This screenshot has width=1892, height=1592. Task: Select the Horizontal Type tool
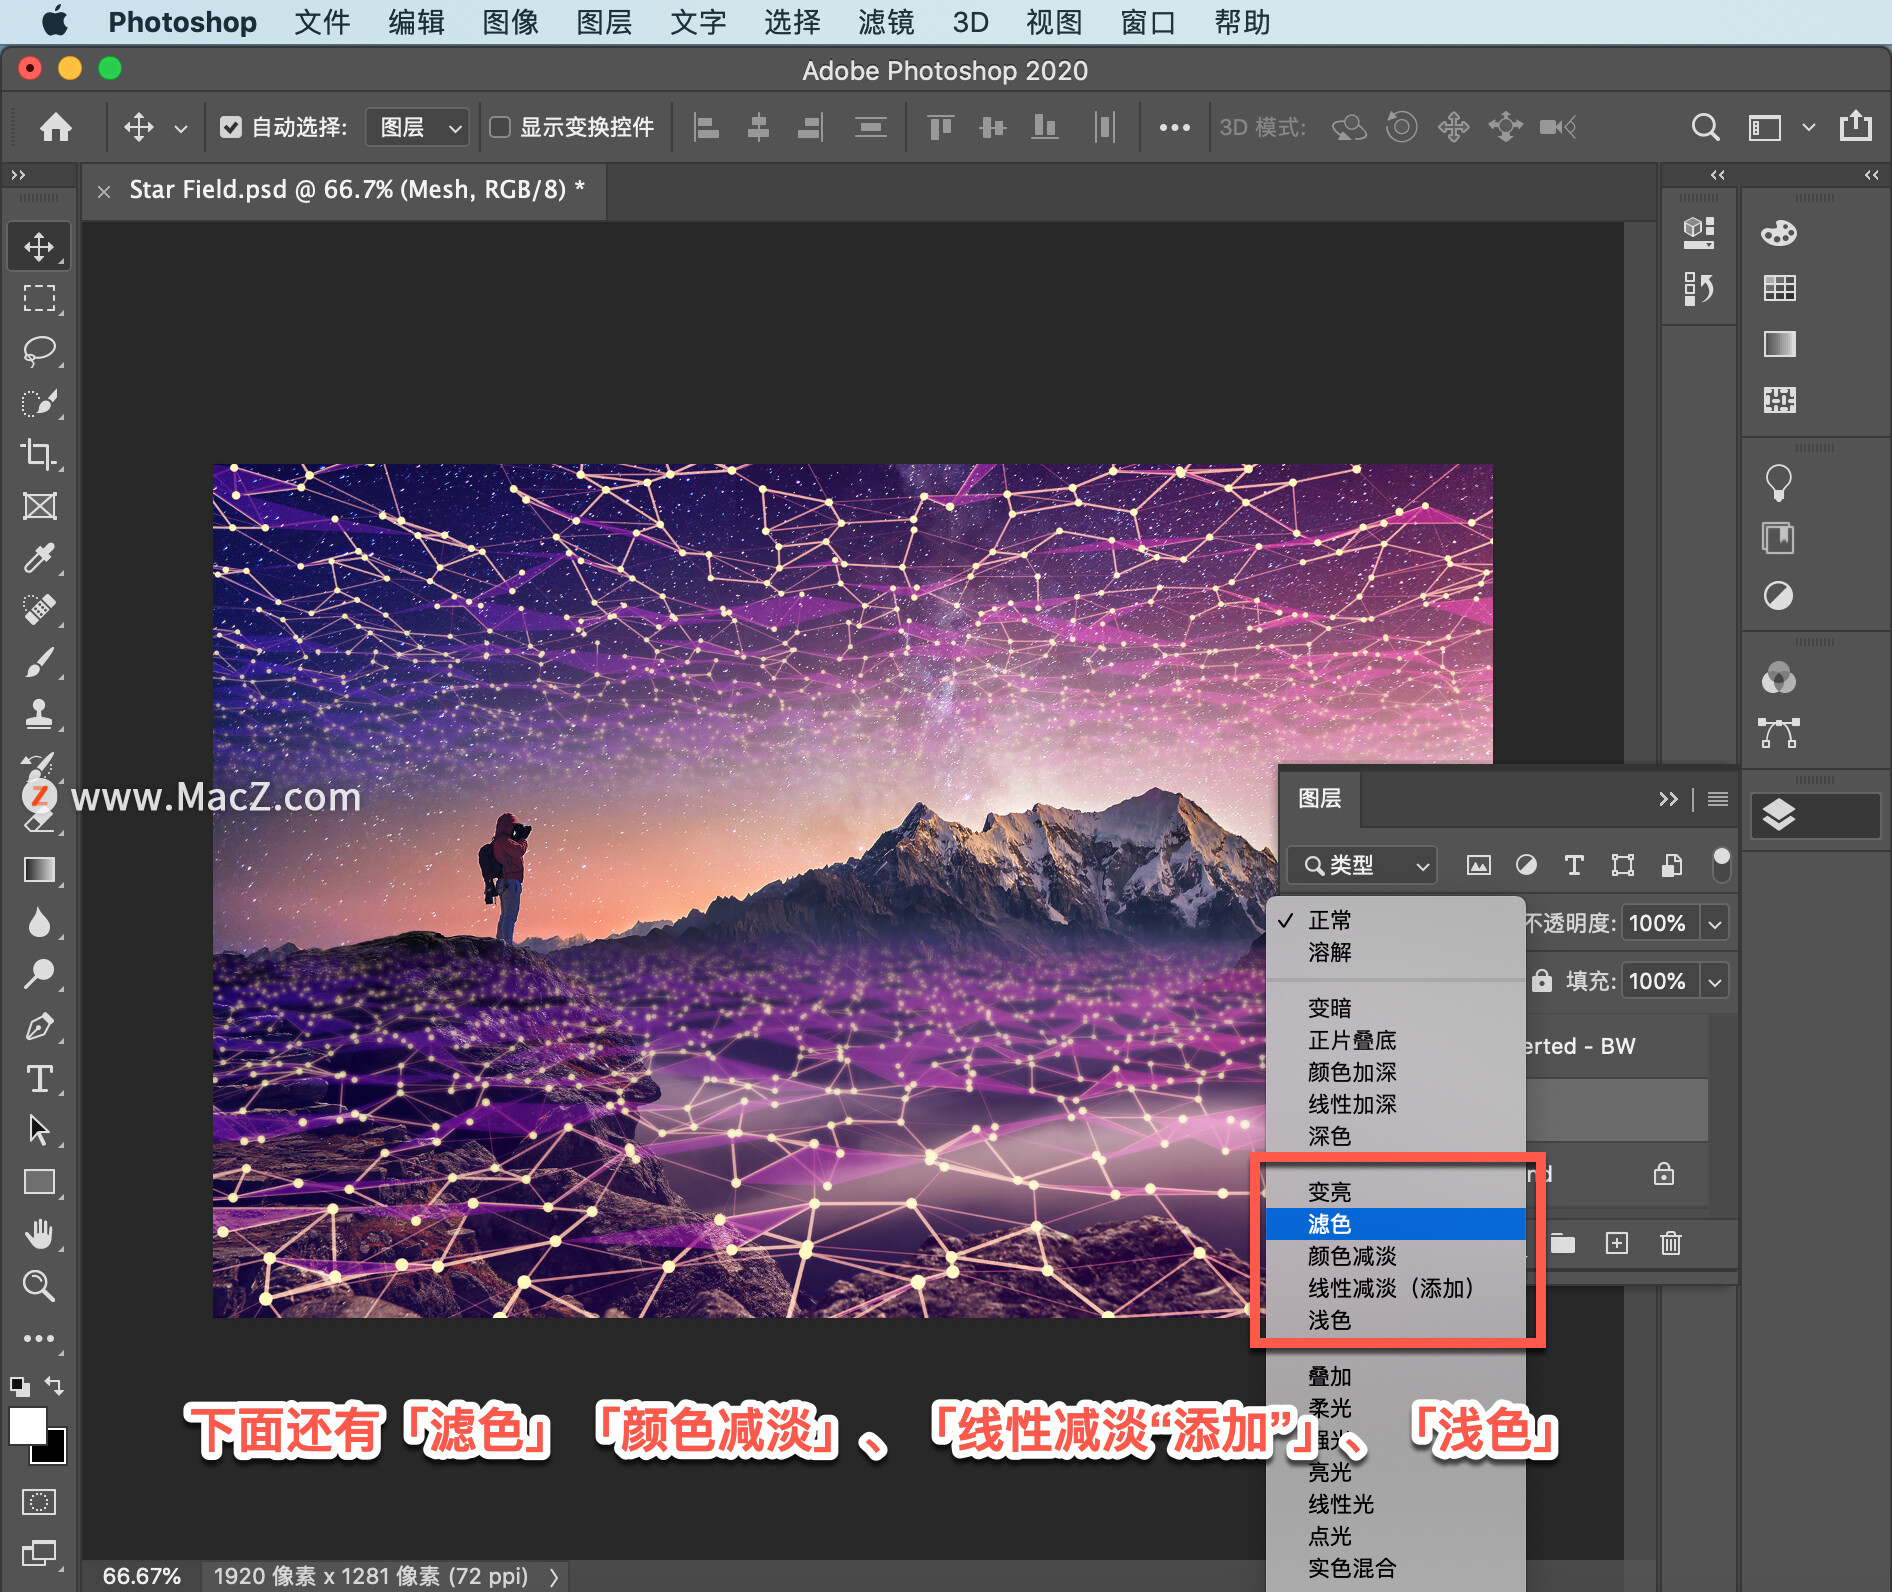point(39,1079)
